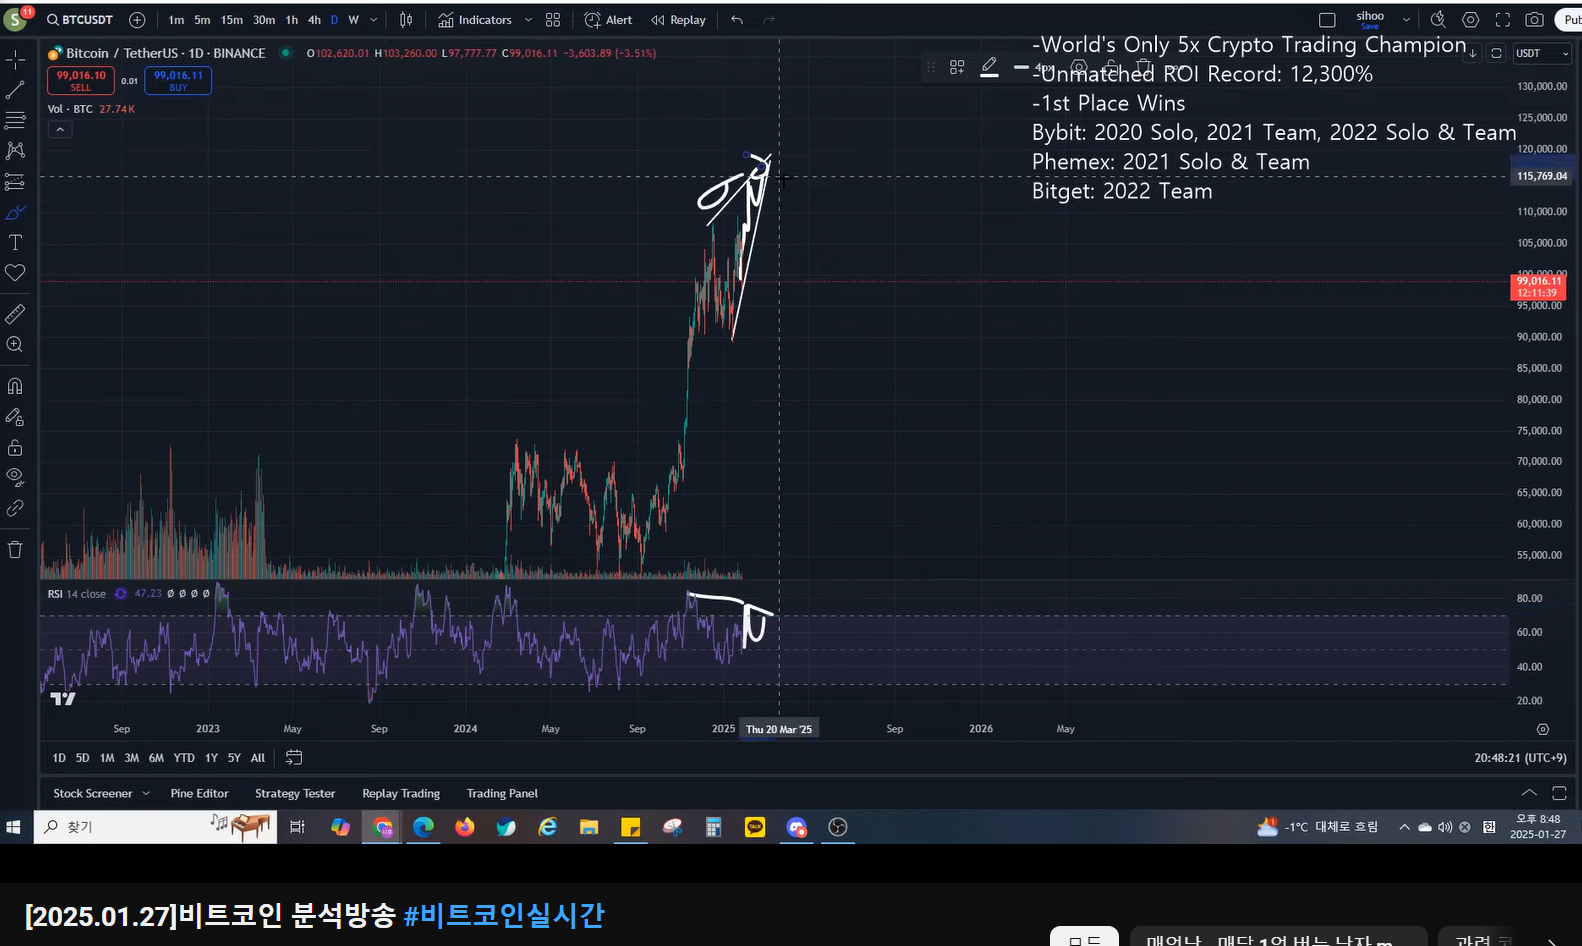This screenshot has width=1582, height=946.
Task: Switch to the 15m timeframe
Action: coord(231,20)
